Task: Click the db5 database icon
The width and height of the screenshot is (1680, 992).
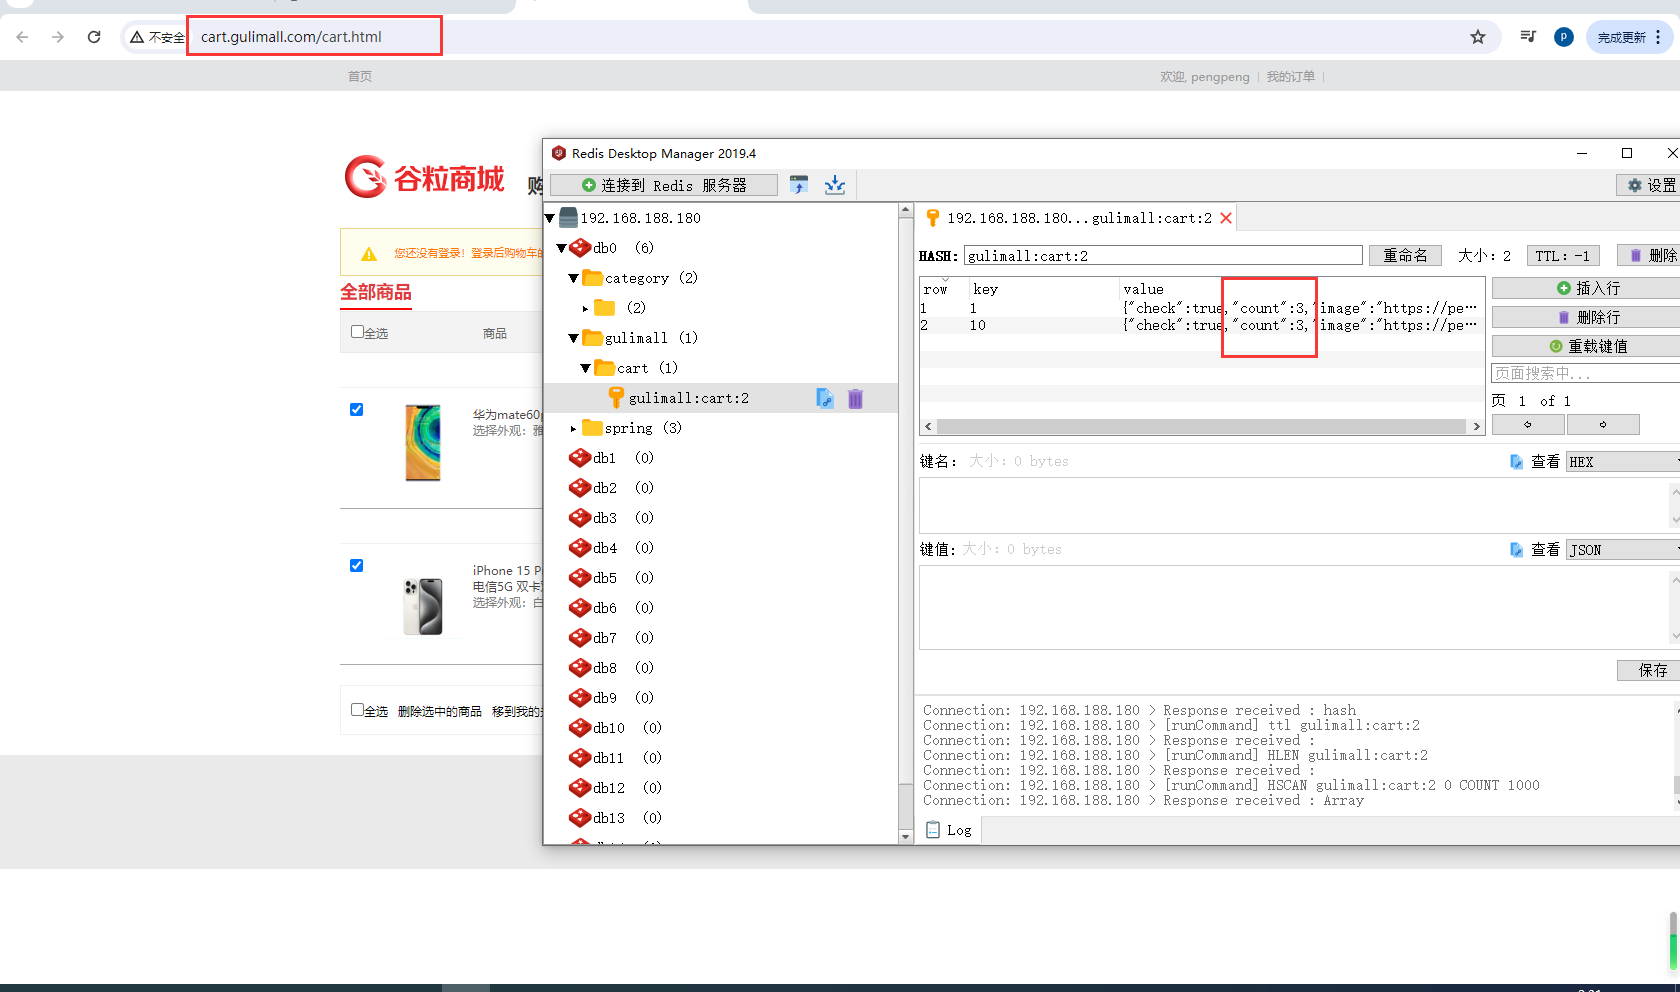Action: tap(580, 578)
